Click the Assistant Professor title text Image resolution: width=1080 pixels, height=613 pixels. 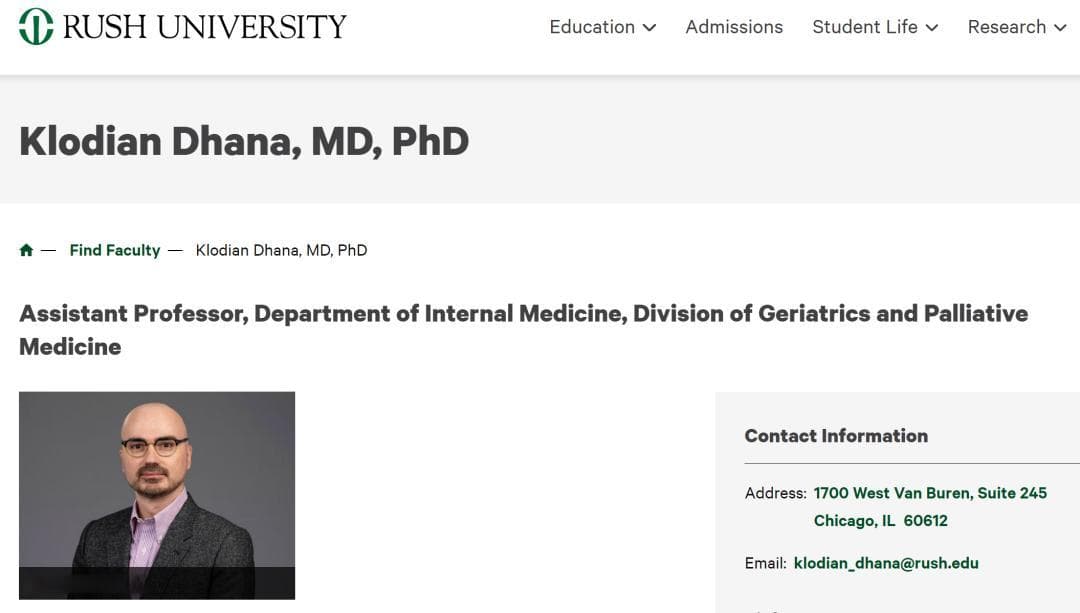click(x=523, y=330)
